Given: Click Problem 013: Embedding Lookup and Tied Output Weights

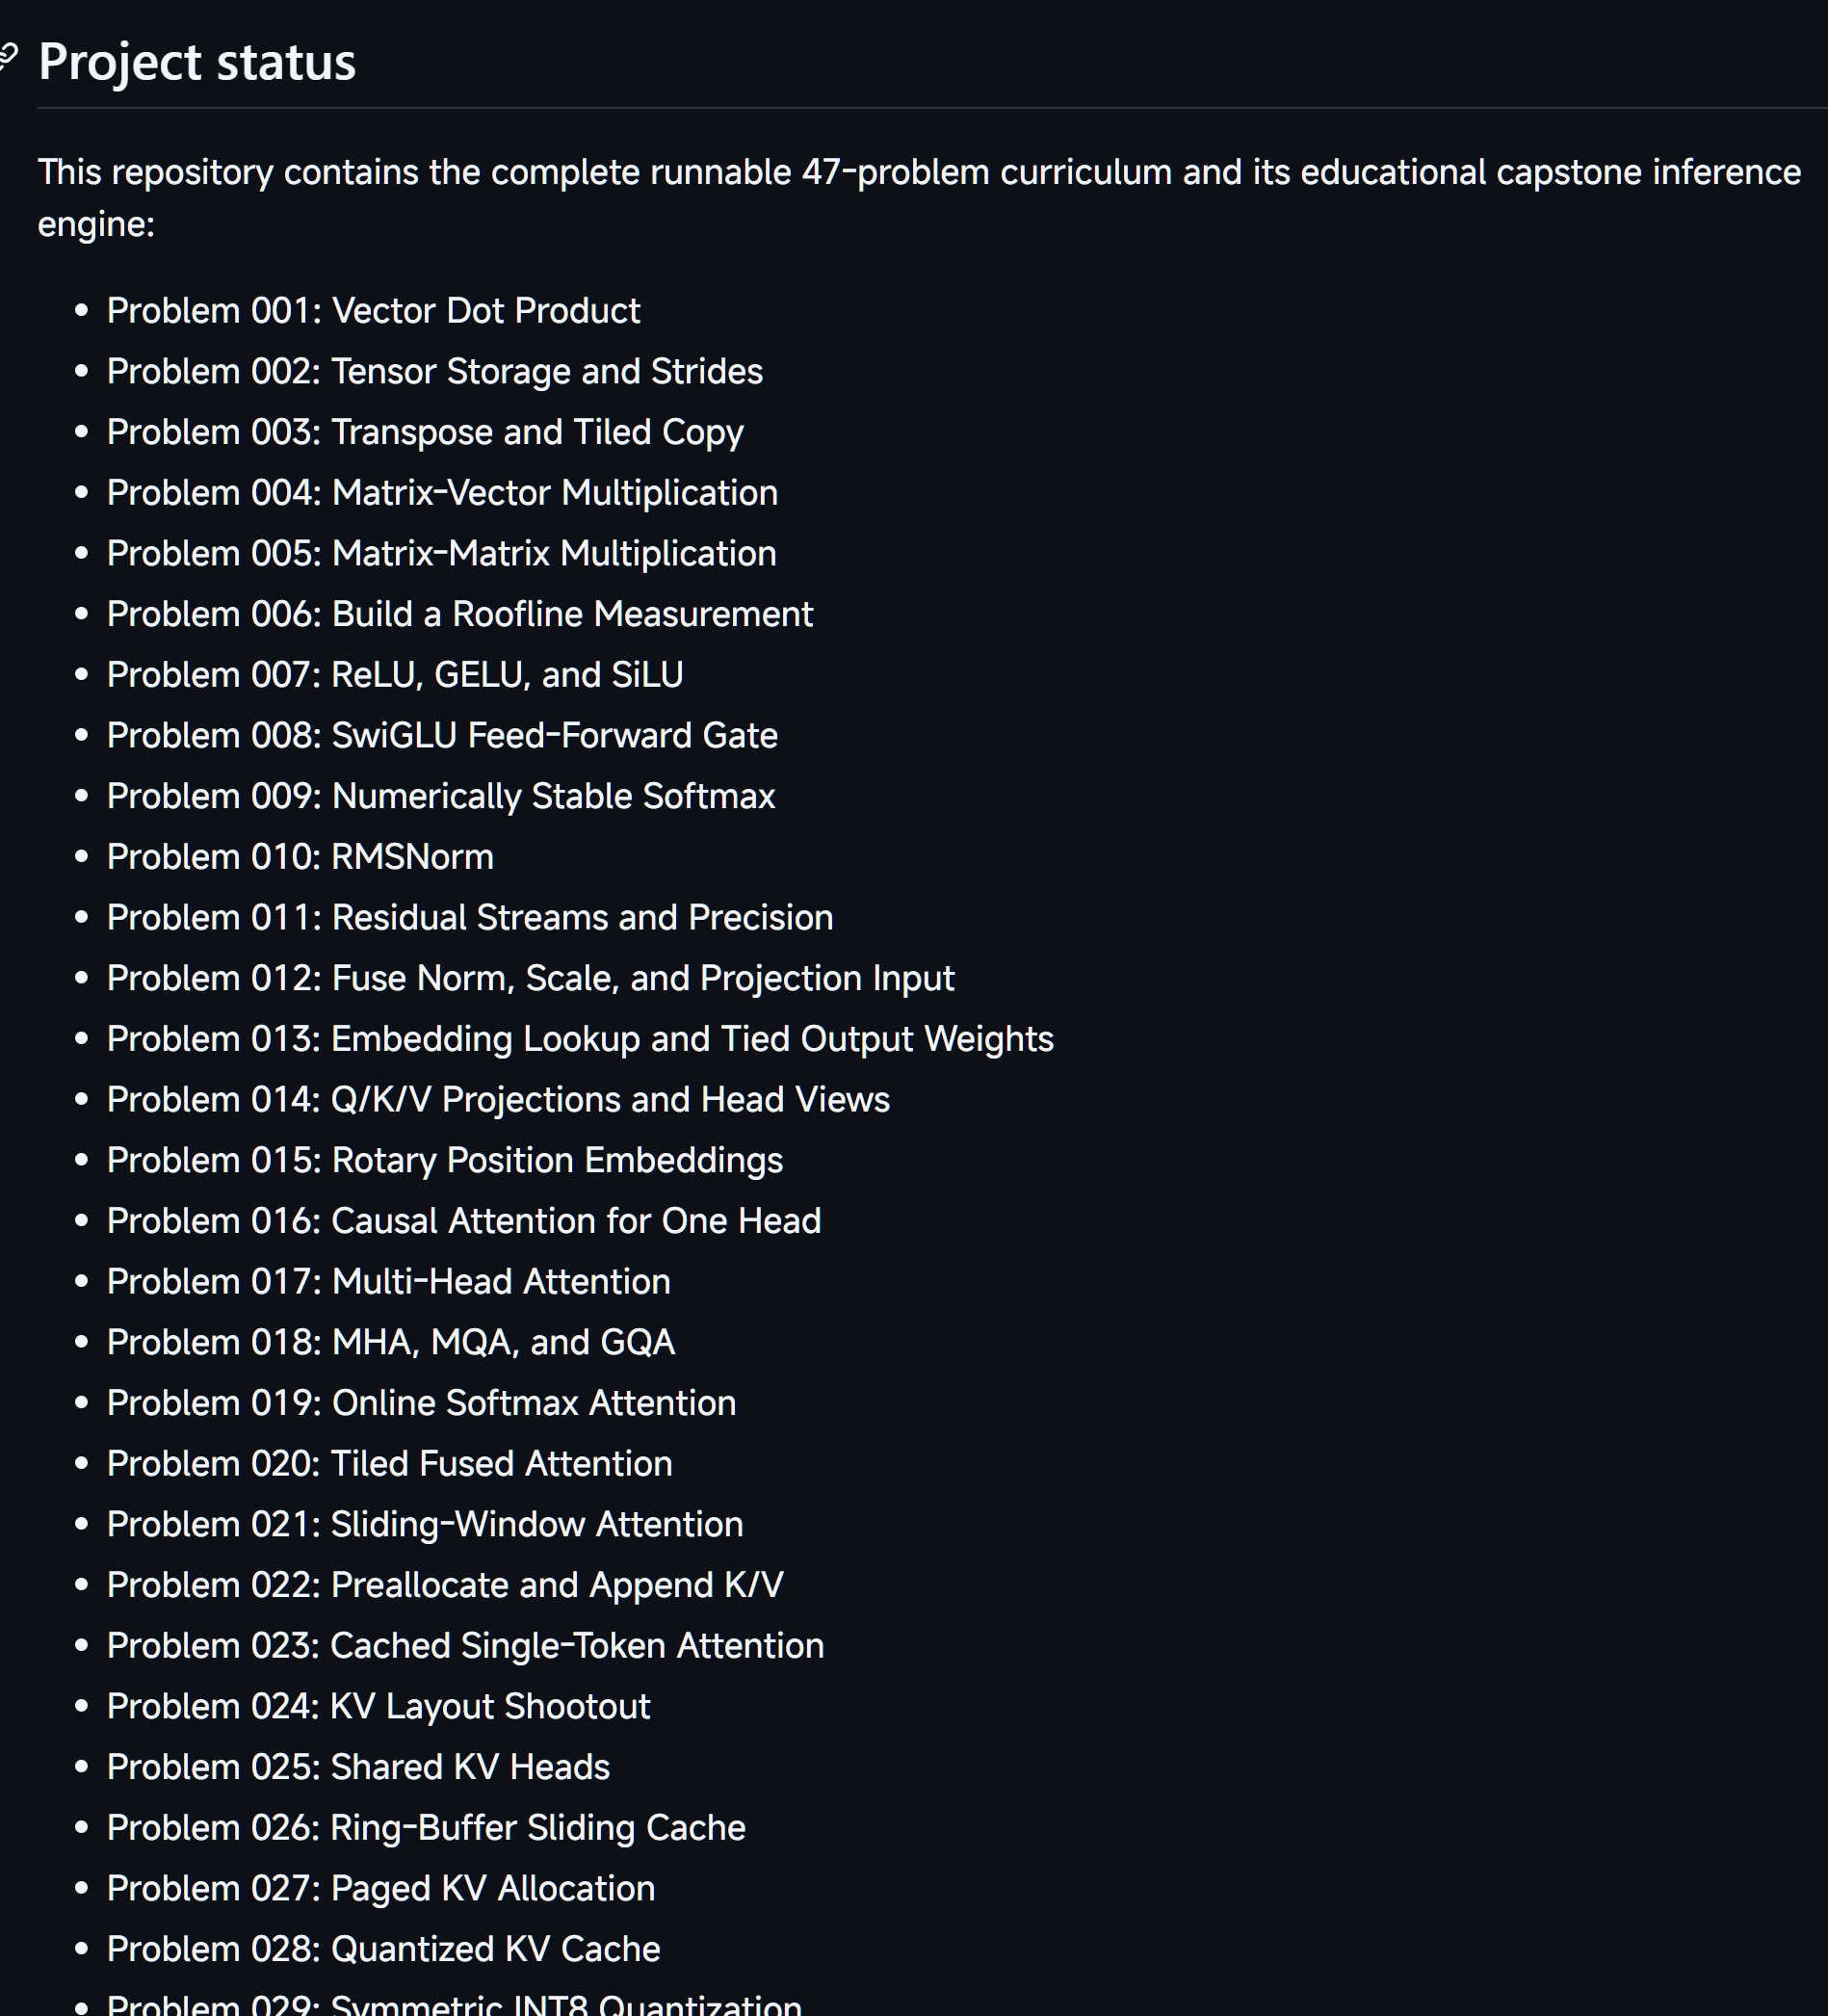Looking at the screenshot, I should click(580, 1039).
